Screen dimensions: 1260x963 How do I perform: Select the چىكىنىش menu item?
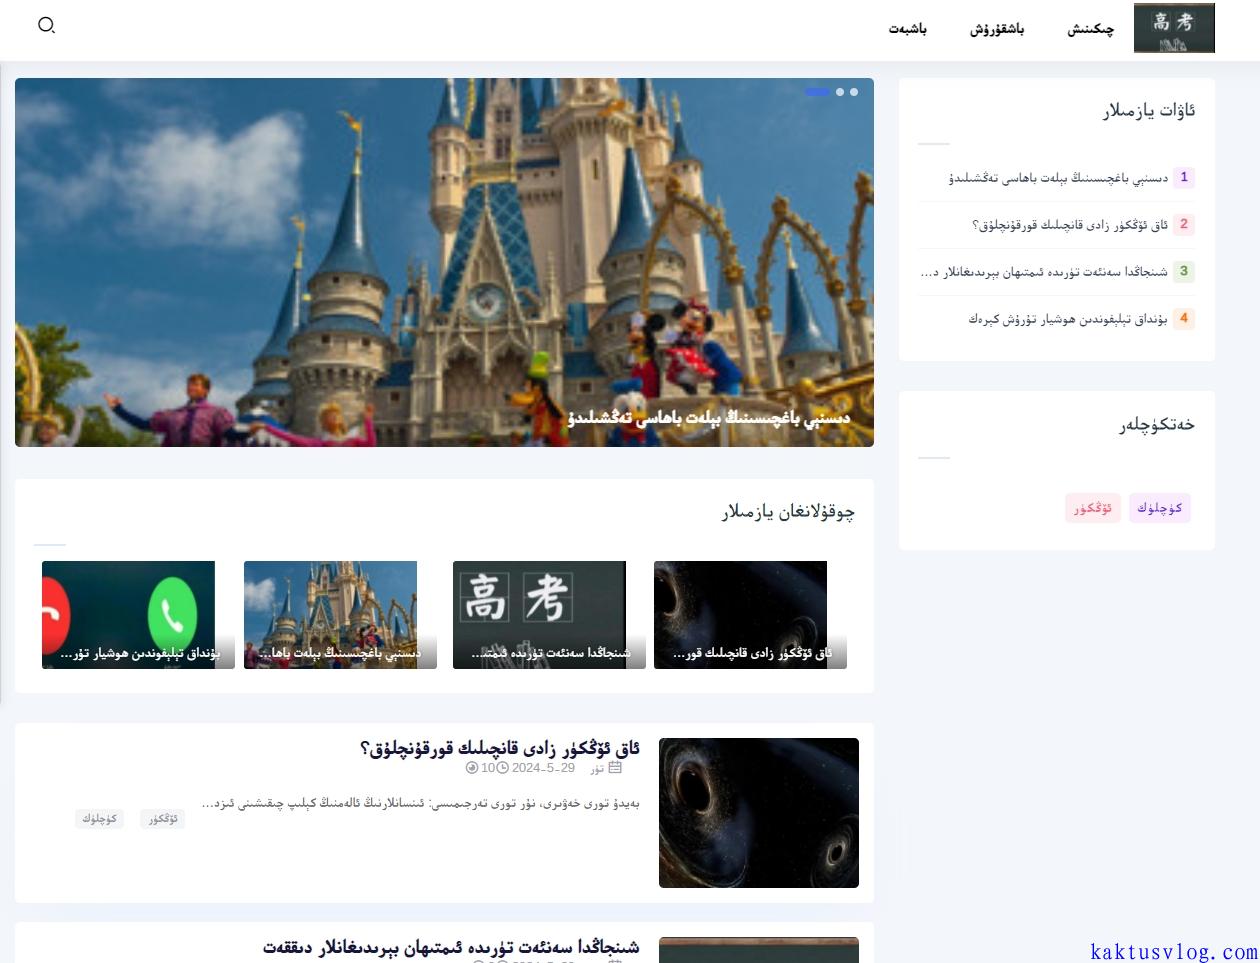coord(1090,29)
